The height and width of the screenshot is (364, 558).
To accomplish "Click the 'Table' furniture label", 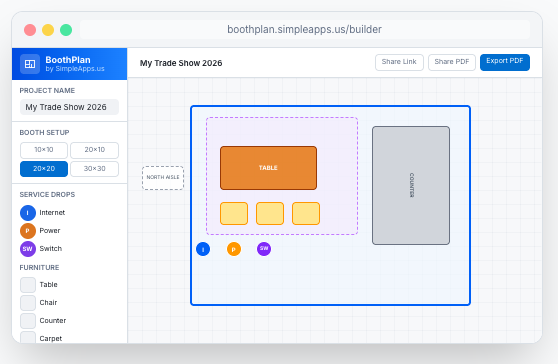I will pos(48,285).
